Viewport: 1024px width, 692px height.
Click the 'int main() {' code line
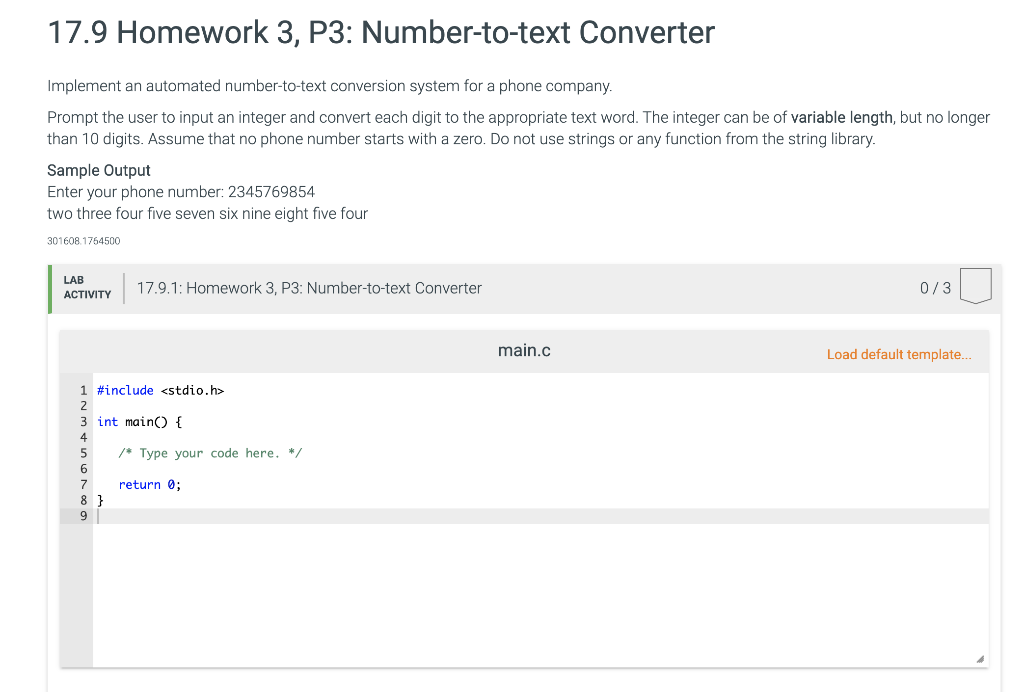click(140, 422)
